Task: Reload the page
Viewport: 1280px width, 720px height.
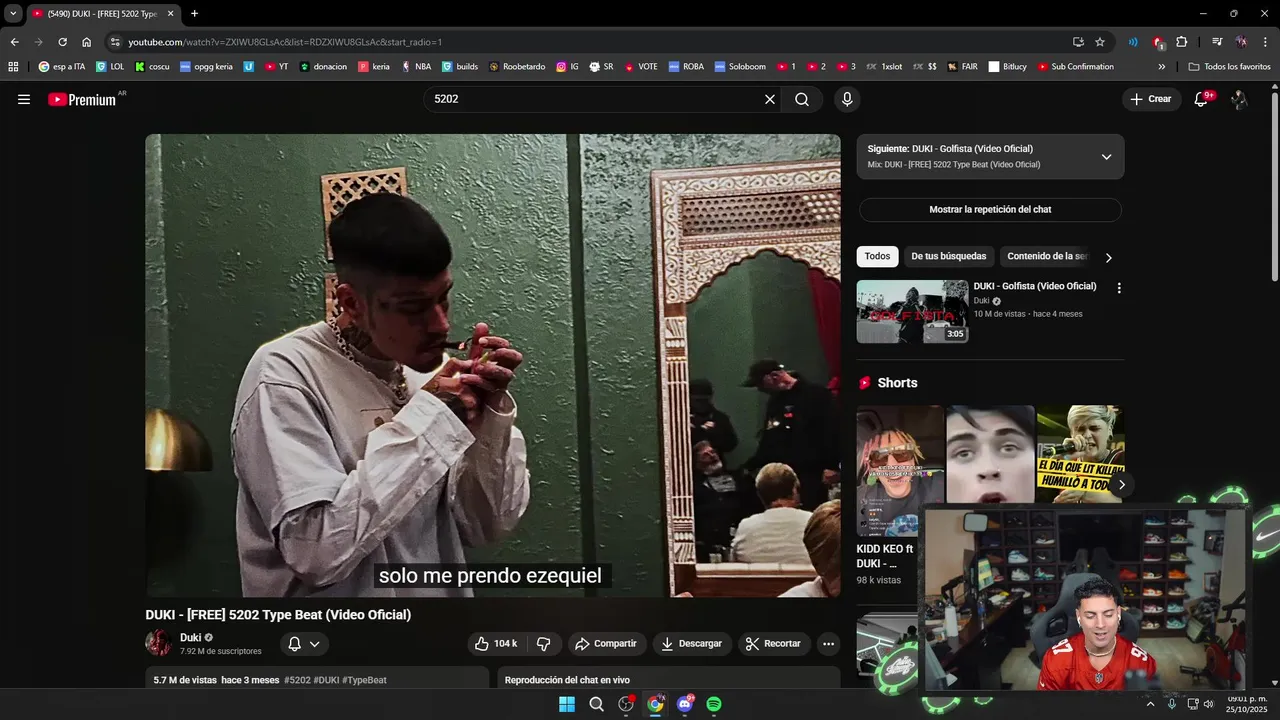Action: pos(62,42)
